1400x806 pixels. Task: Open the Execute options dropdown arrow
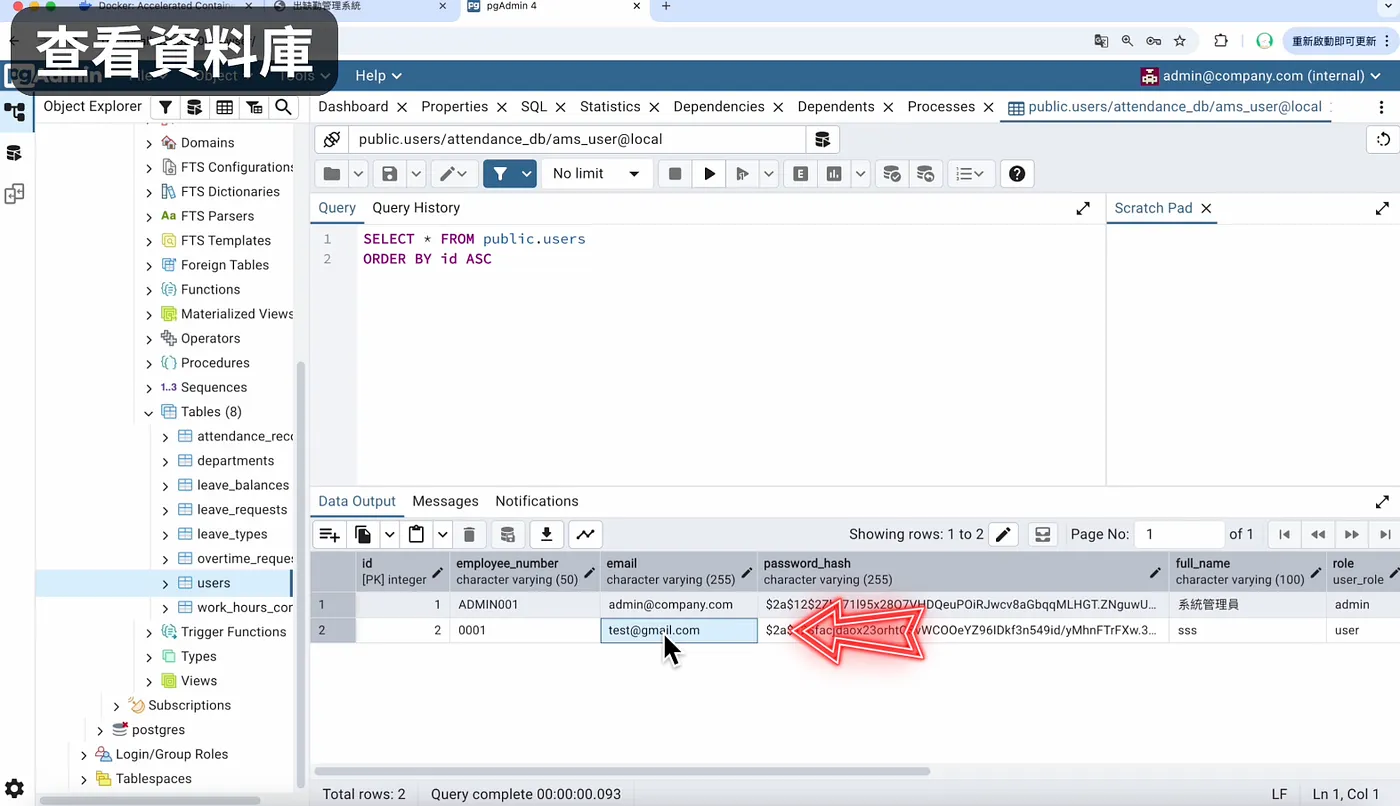click(768, 174)
